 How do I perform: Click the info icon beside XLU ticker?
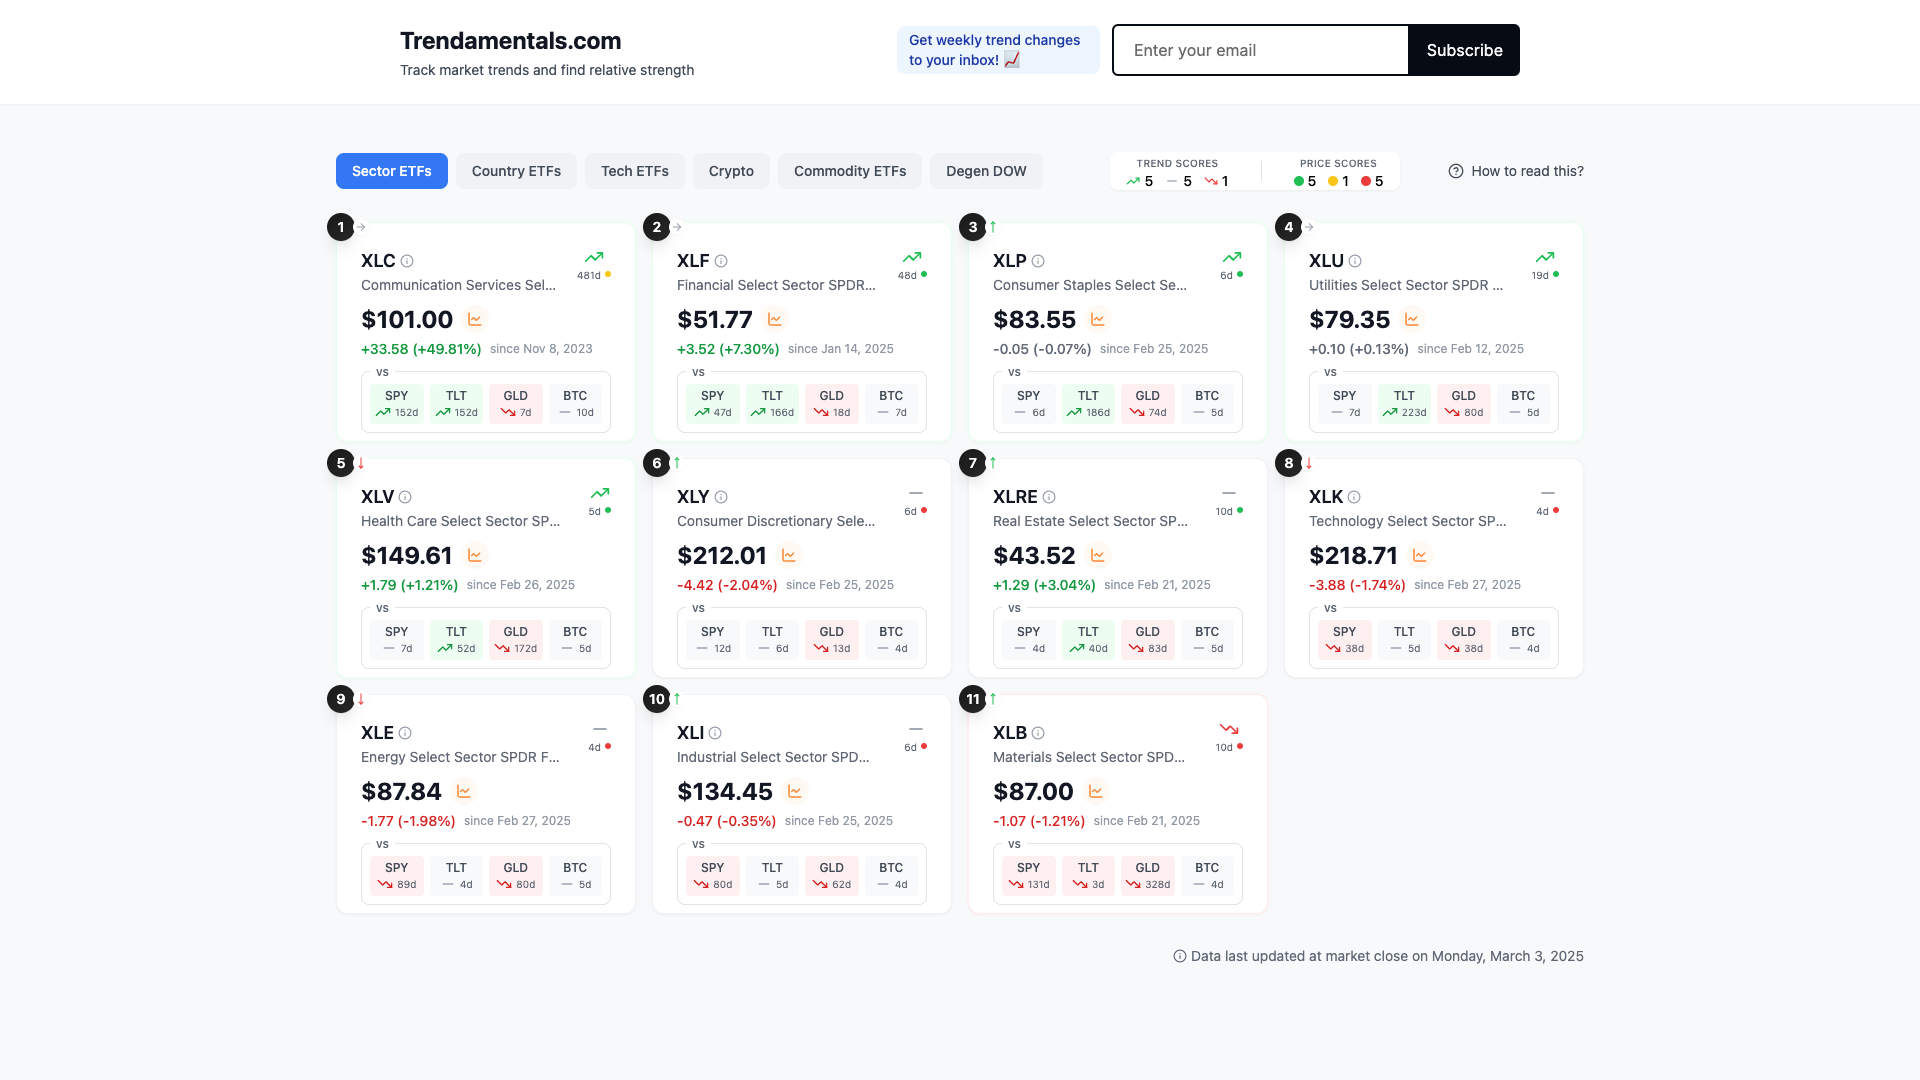(x=1355, y=261)
